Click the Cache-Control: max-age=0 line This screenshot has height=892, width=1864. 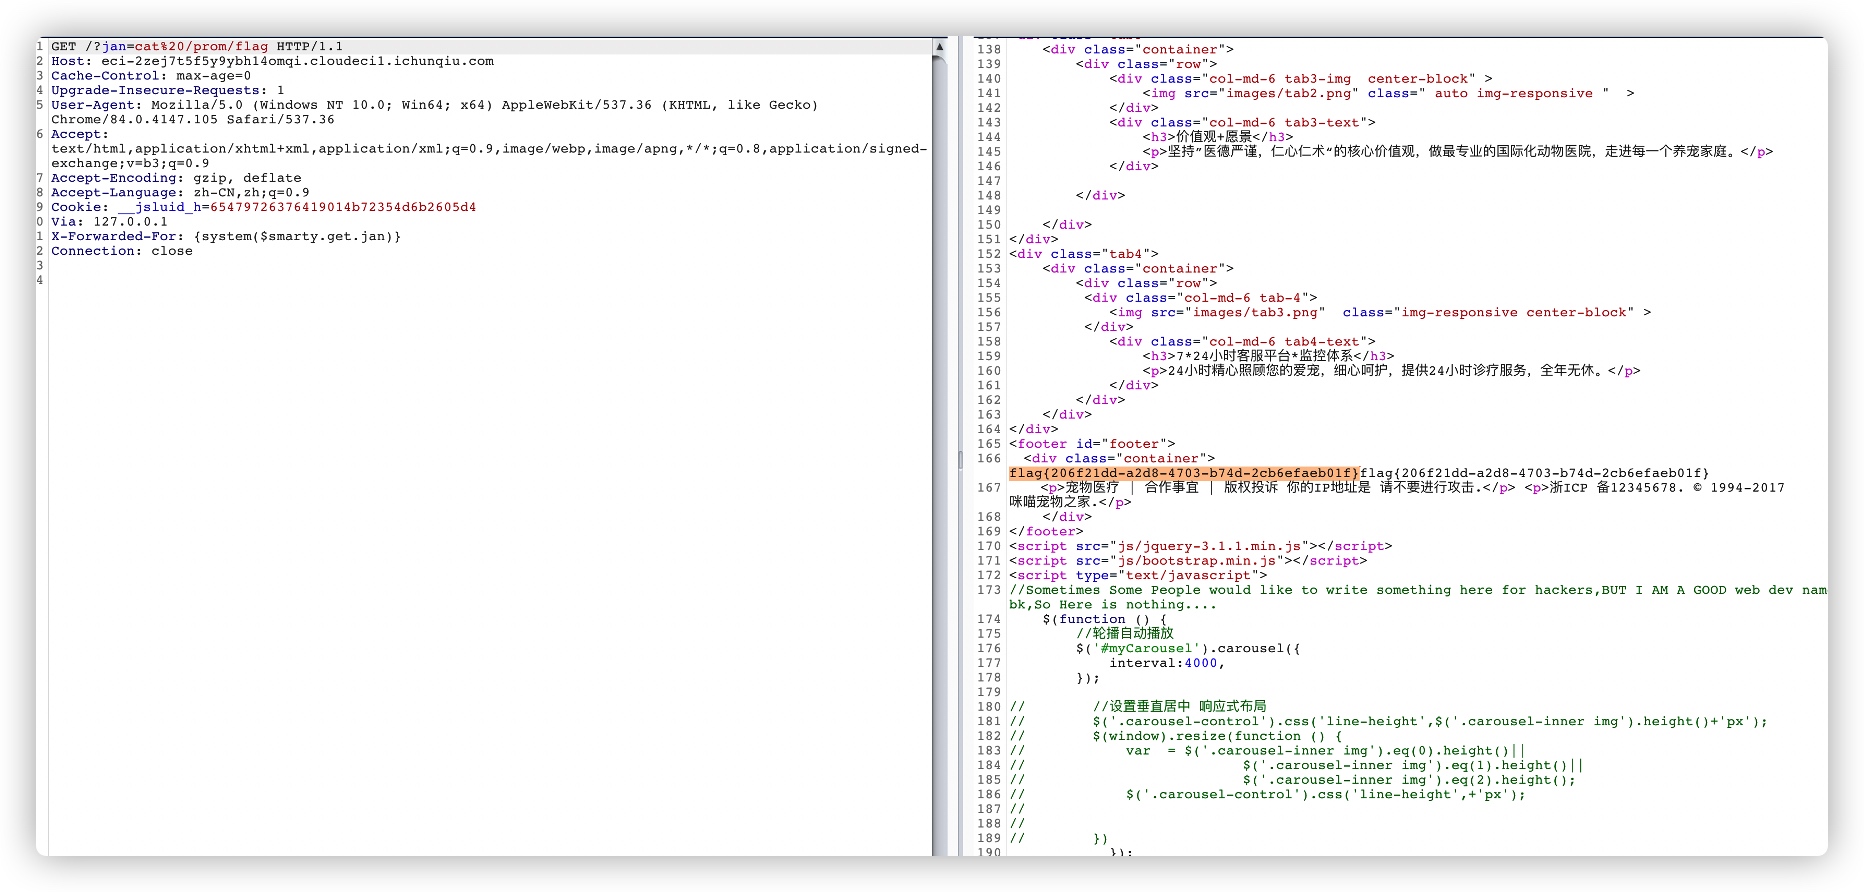151,76
